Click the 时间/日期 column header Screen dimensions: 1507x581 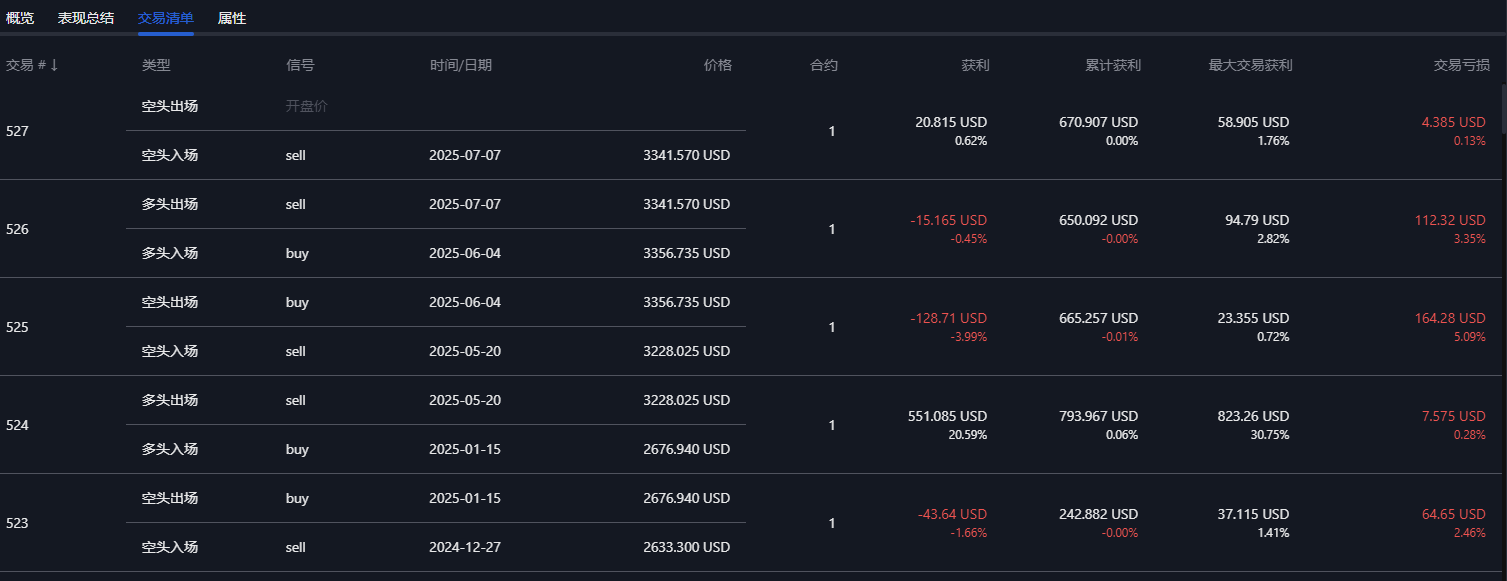(x=461, y=65)
